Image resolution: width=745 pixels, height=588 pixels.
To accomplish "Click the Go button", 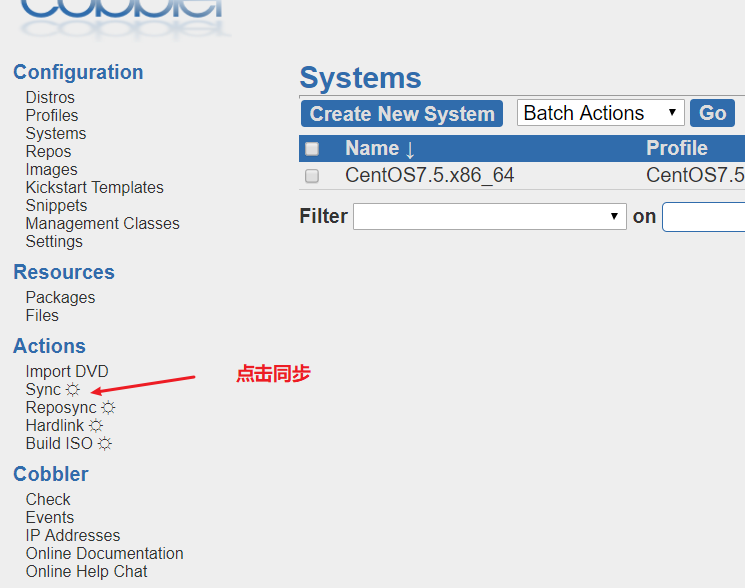I will pos(712,113).
